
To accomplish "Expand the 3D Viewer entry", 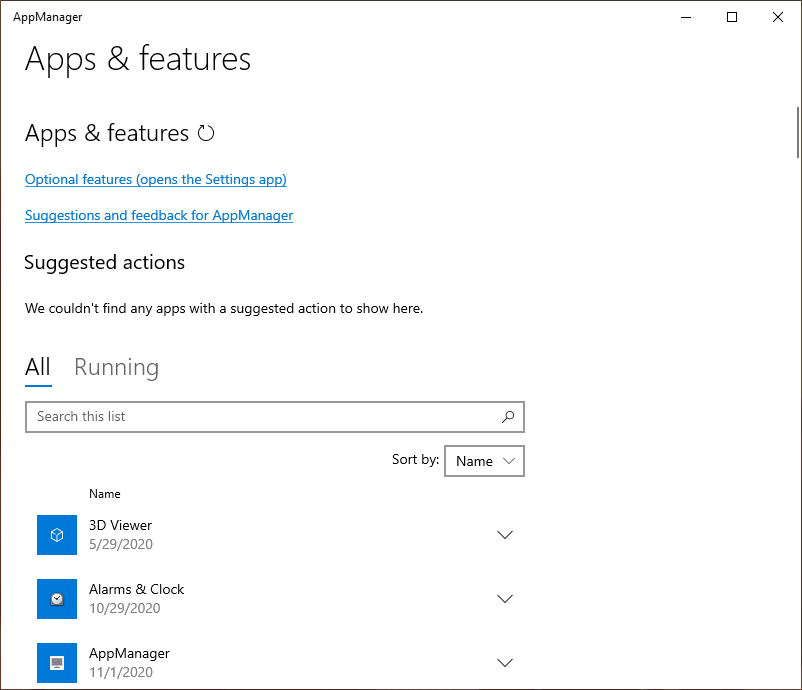I will (505, 535).
